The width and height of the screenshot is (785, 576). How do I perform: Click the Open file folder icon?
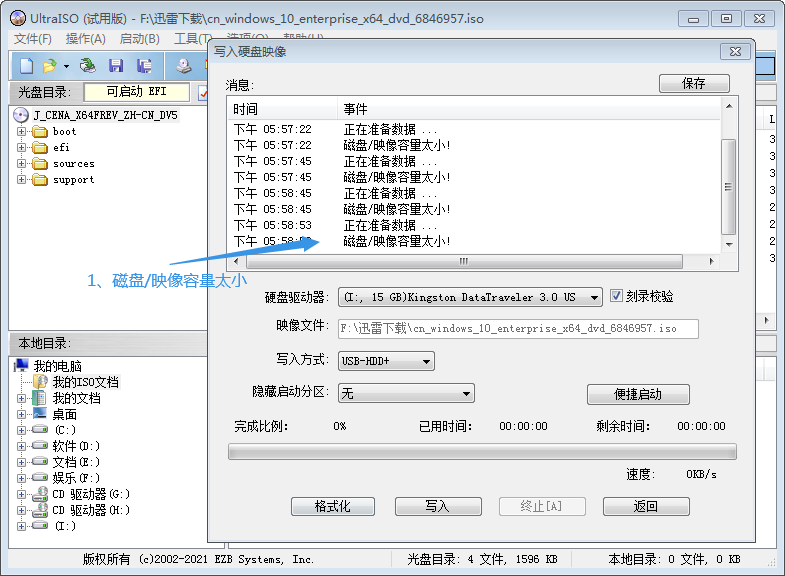(50, 66)
